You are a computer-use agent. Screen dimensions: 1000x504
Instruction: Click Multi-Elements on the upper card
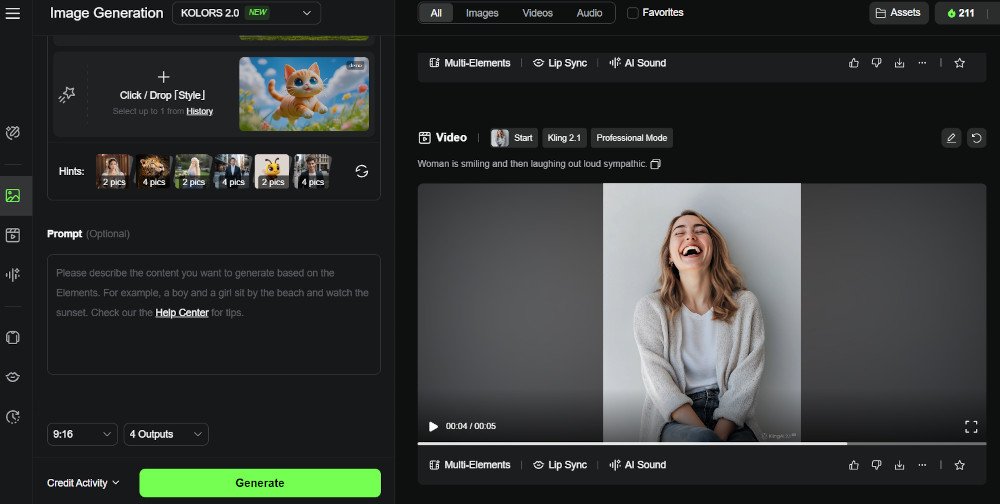(x=470, y=63)
